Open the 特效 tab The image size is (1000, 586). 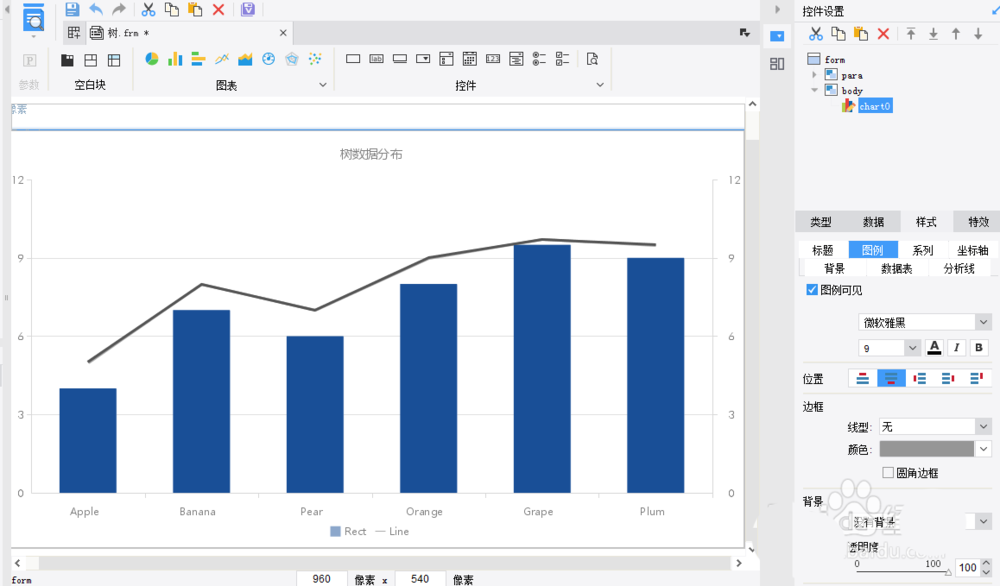coord(977,222)
